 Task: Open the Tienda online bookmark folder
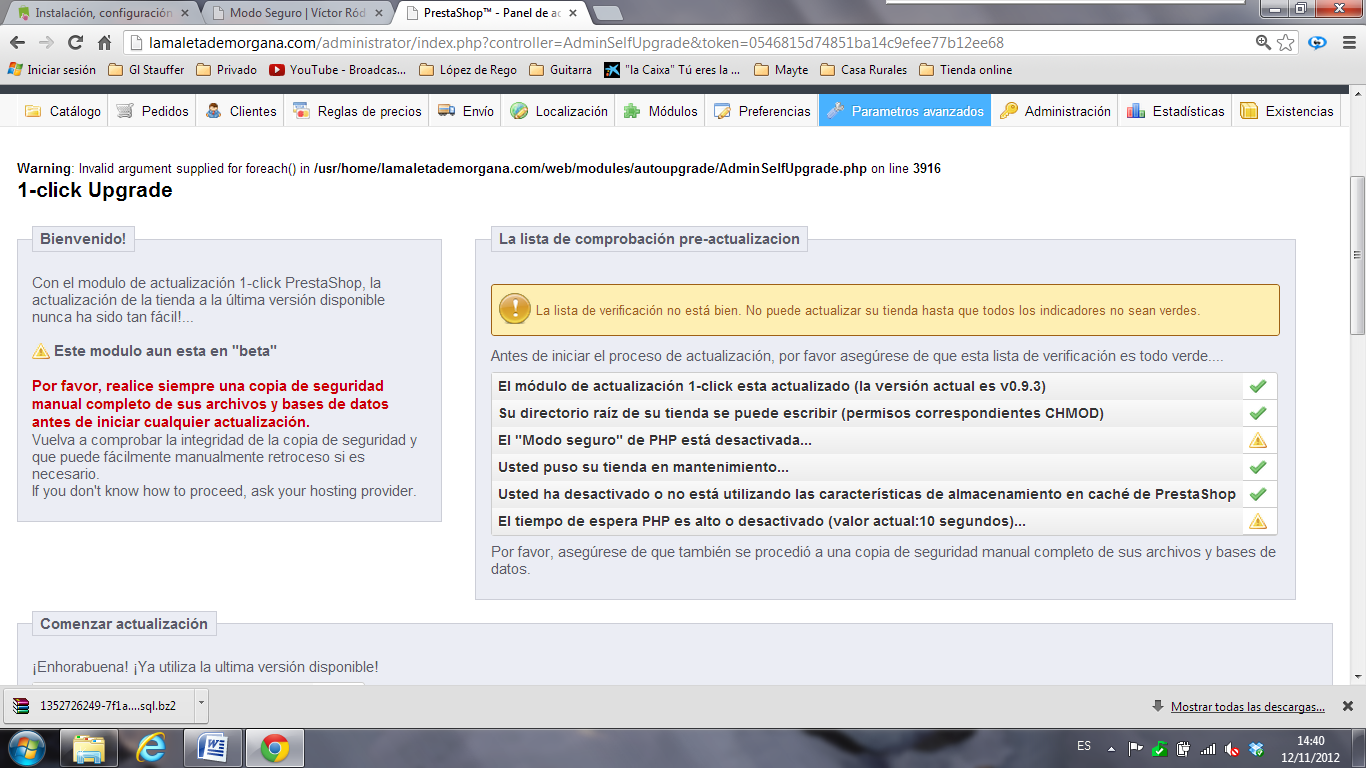pyautogui.click(x=966, y=70)
